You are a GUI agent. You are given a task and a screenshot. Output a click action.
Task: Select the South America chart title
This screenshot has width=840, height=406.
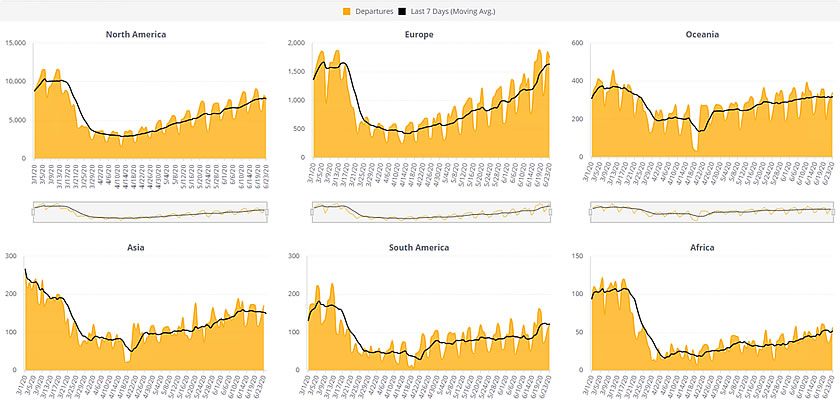click(x=419, y=247)
